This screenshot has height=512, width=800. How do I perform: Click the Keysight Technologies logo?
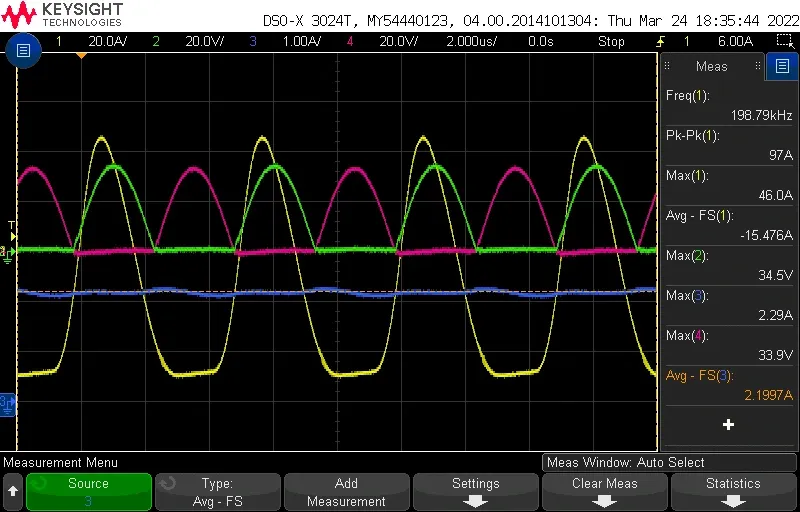pyautogui.click(x=62, y=15)
